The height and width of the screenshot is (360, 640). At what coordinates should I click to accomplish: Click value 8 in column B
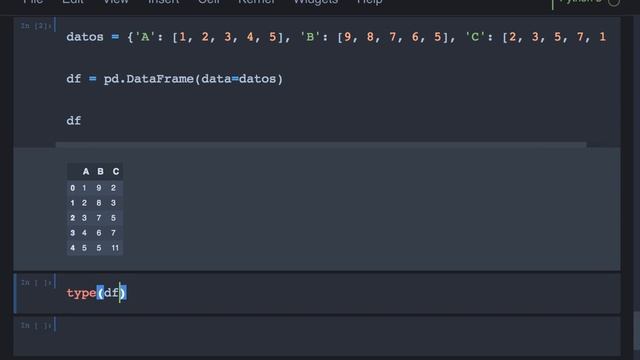coord(99,203)
